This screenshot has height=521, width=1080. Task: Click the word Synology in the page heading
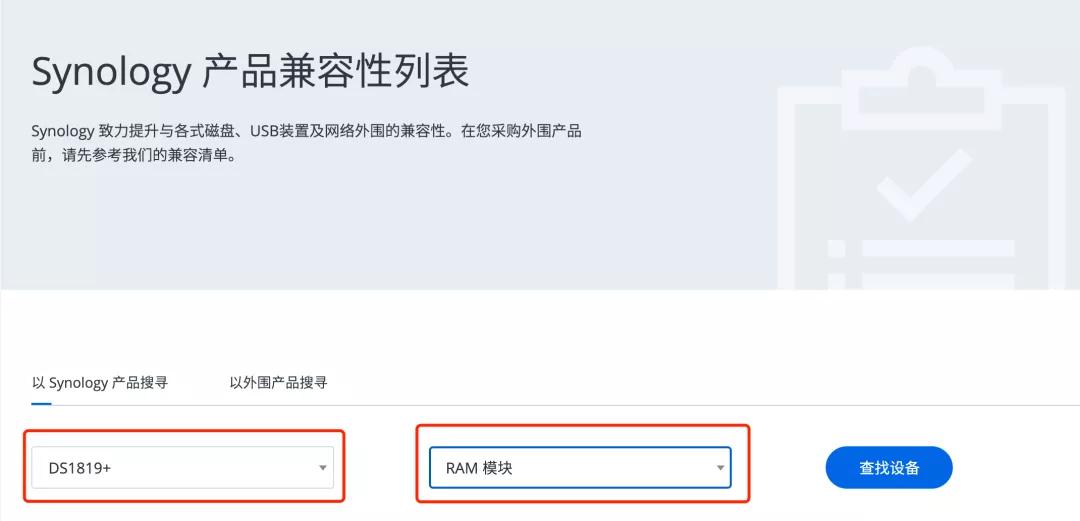110,74
